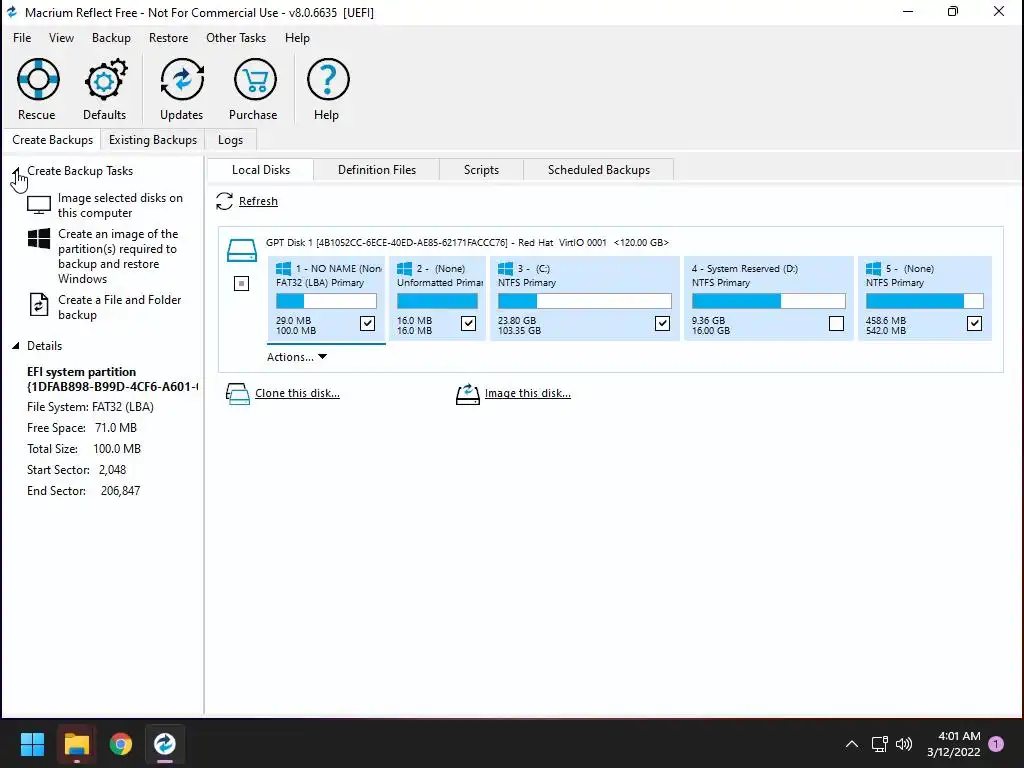Click the Image this disk icon
The height and width of the screenshot is (768, 1024).
[x=468, y=394]
